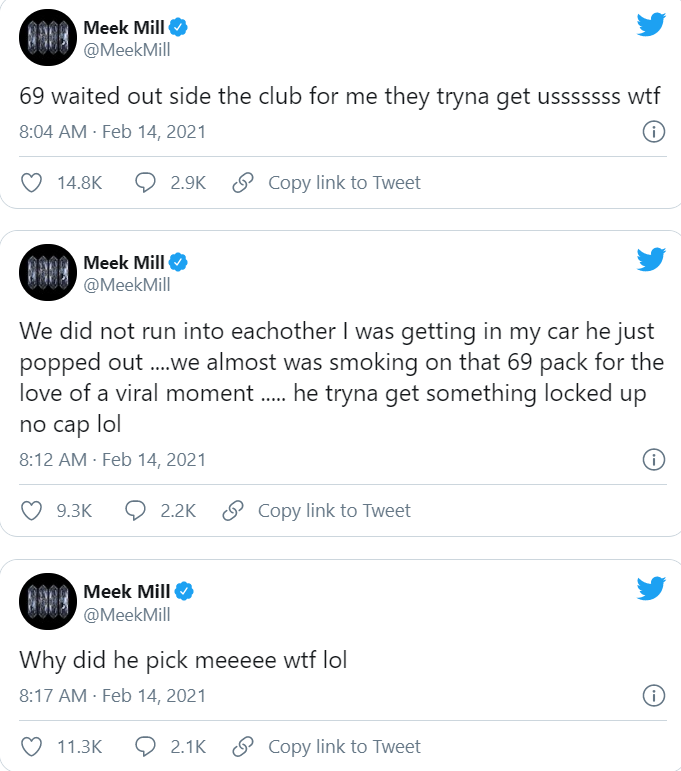Like the 8:04 AM tweet with the heart icon
This screenshot has width=681, height=771.
click(32, 183)
